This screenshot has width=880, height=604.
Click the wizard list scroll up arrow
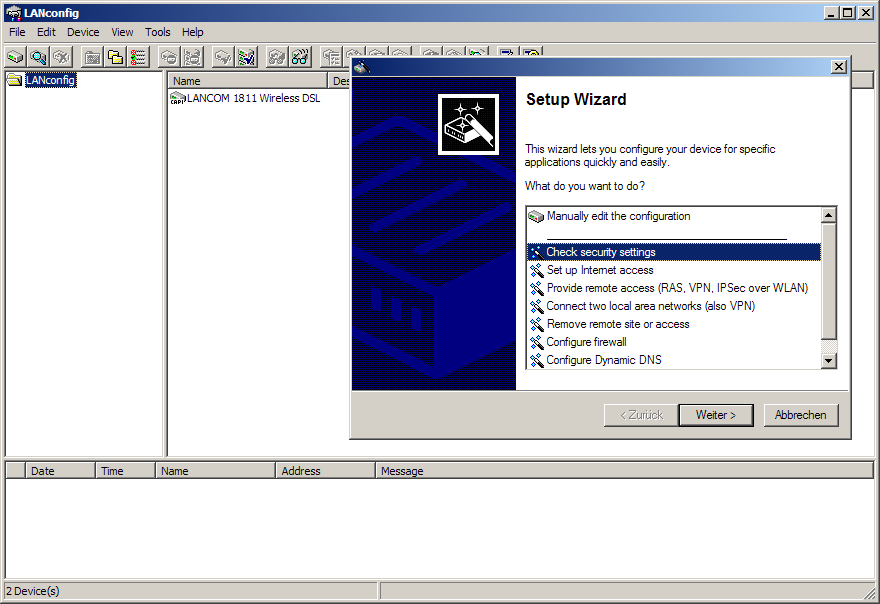click(828, 215)
